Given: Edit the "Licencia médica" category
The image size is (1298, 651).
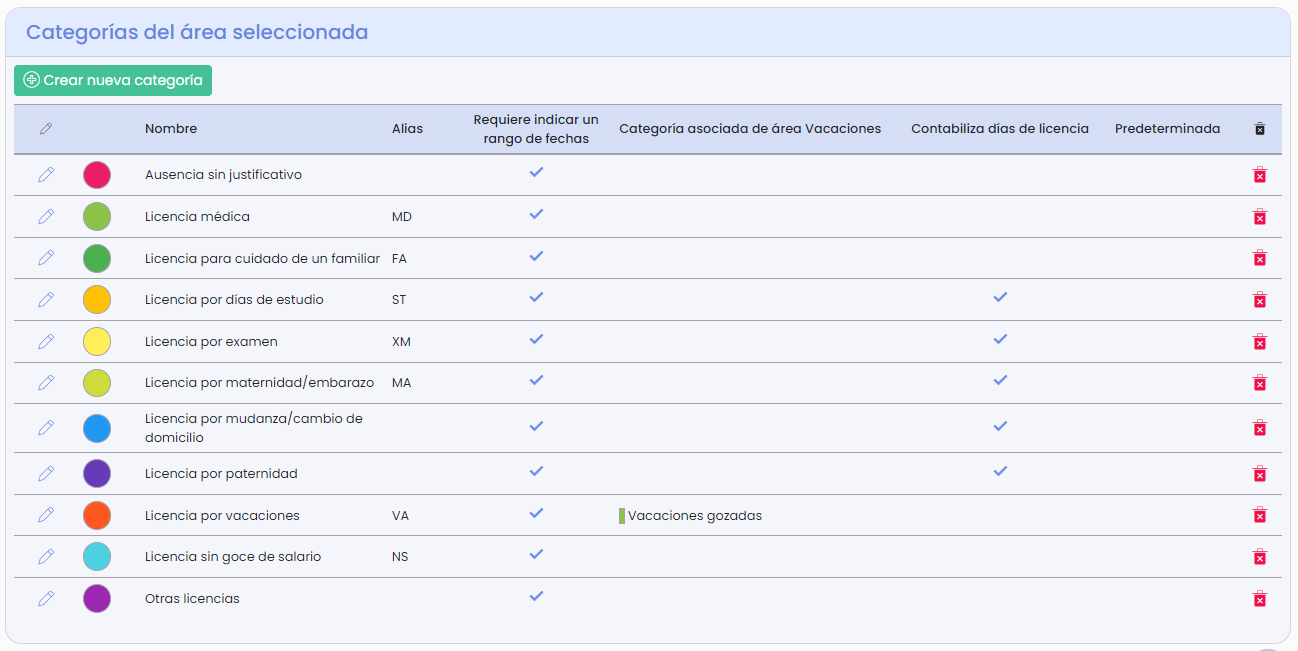Looking at the screenshot, I should click(x=45, y=215).
